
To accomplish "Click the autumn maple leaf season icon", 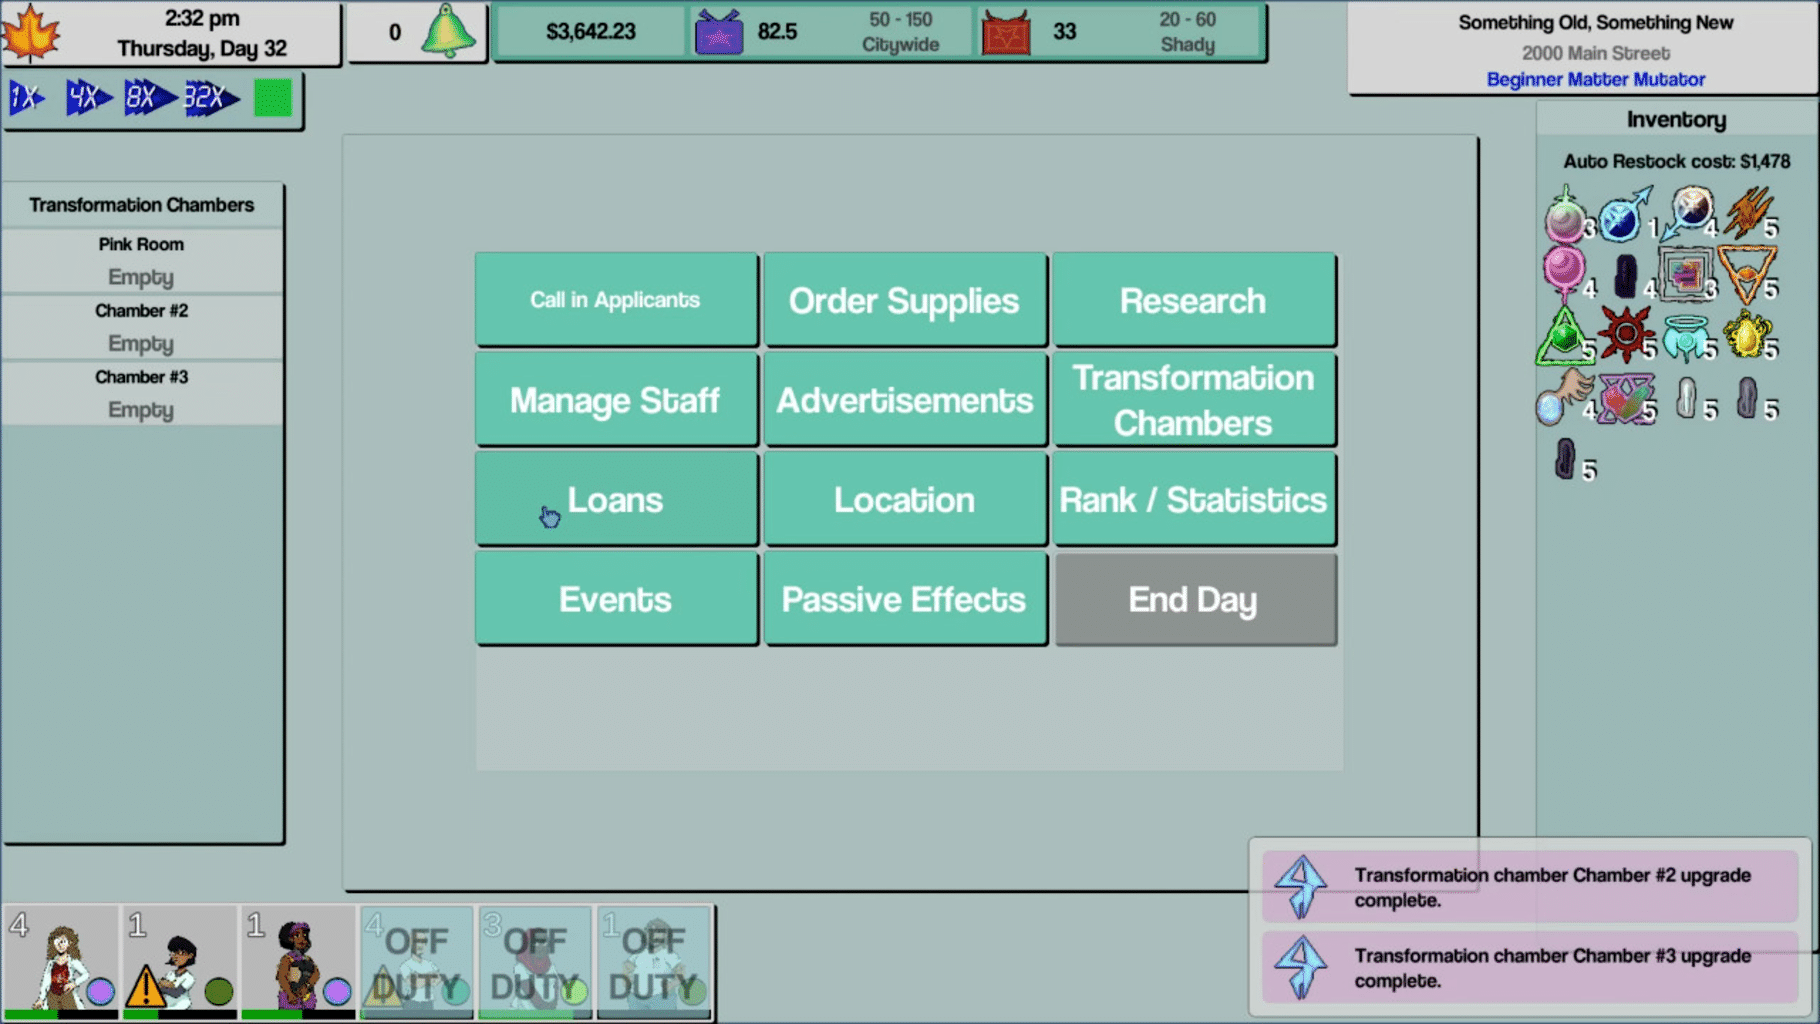I will [x=30, y=32].
